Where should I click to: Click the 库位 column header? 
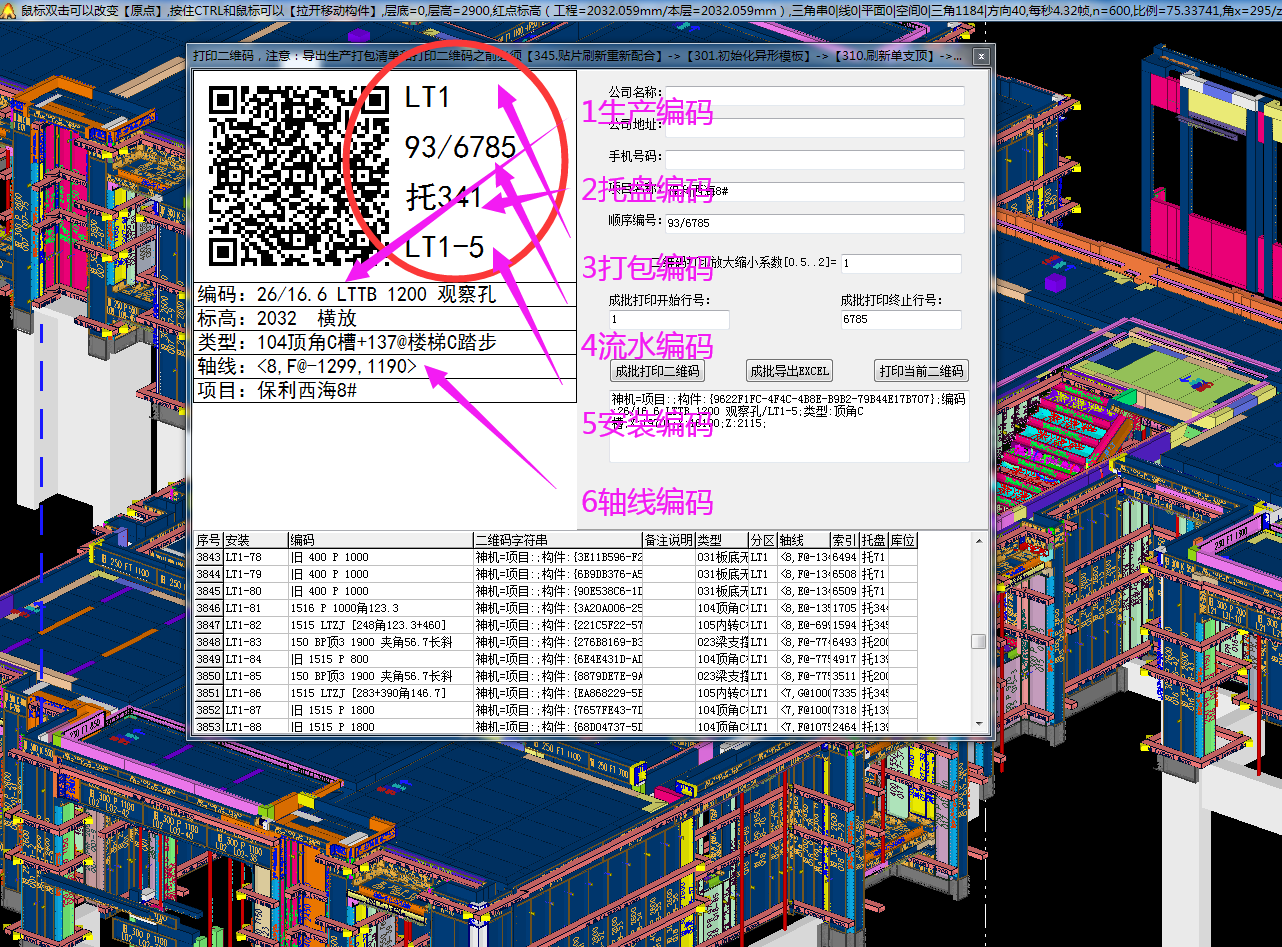902,540
